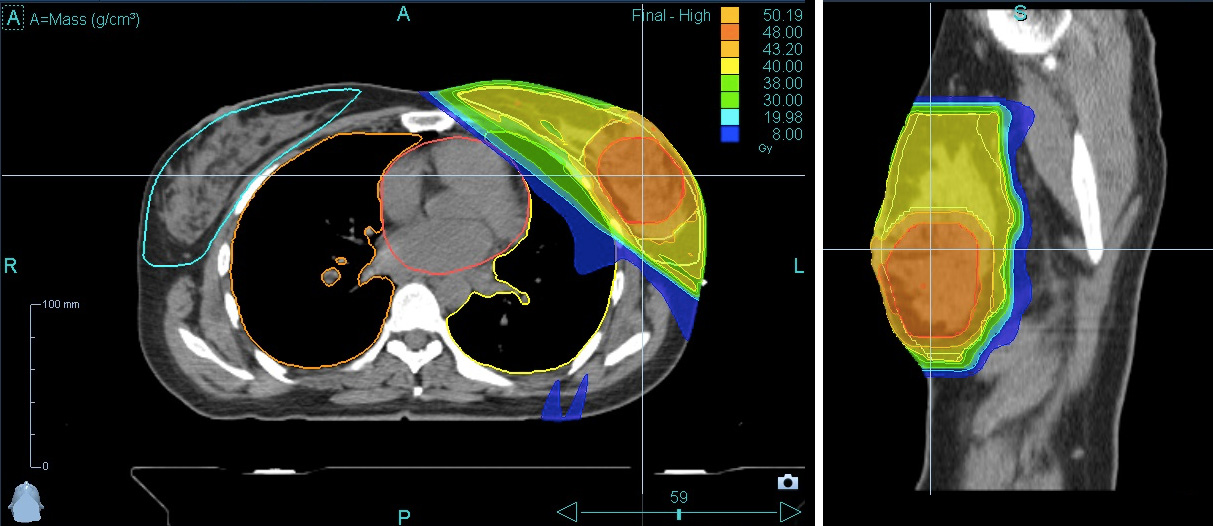1213x526 pixels.
Task: Click the 50.19 Gy color swatch
Action: coord(730,15)
